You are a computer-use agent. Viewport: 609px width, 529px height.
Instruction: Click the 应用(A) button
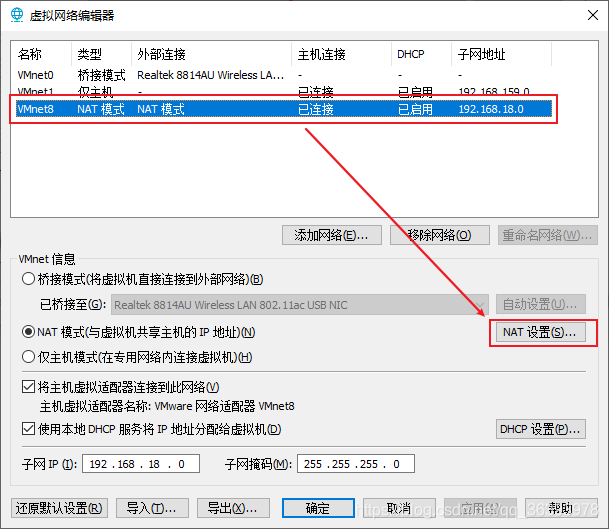[480, 508]
